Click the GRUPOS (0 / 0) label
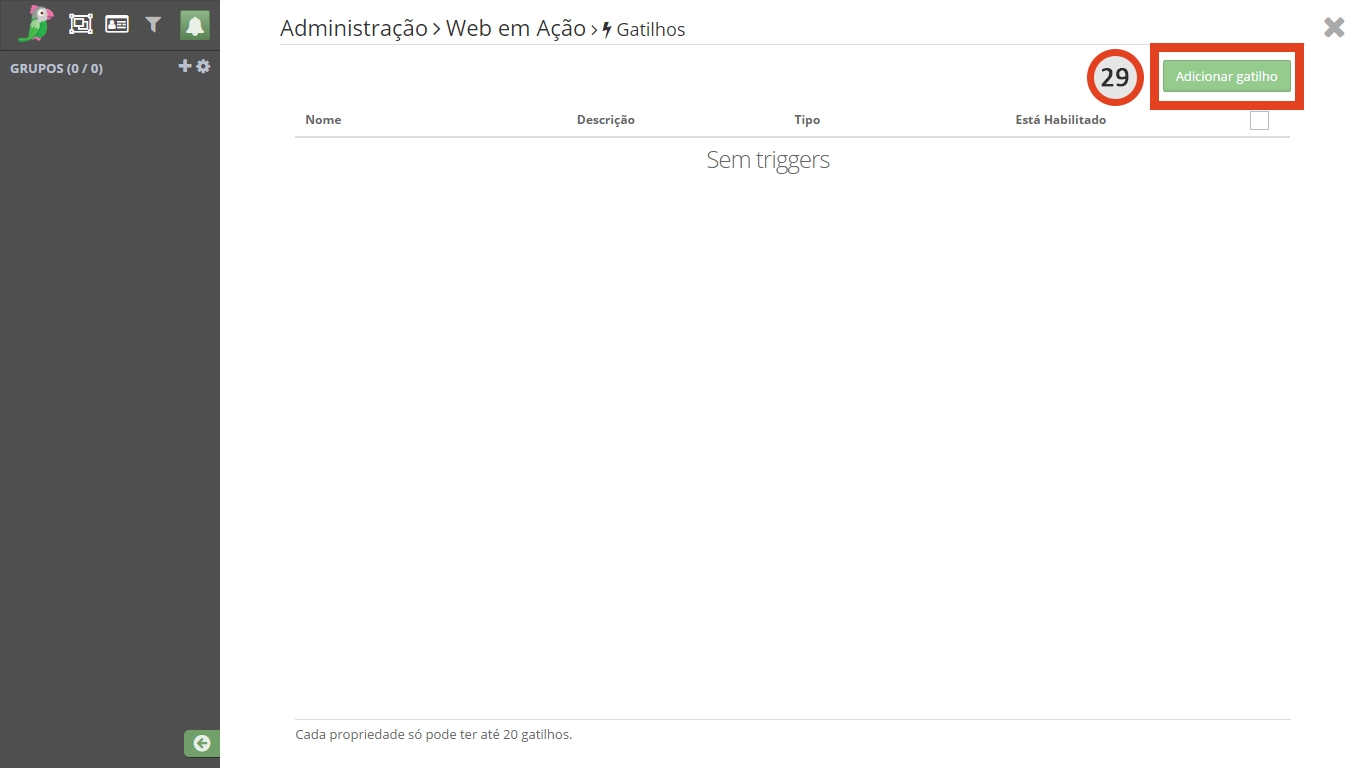 56,69
